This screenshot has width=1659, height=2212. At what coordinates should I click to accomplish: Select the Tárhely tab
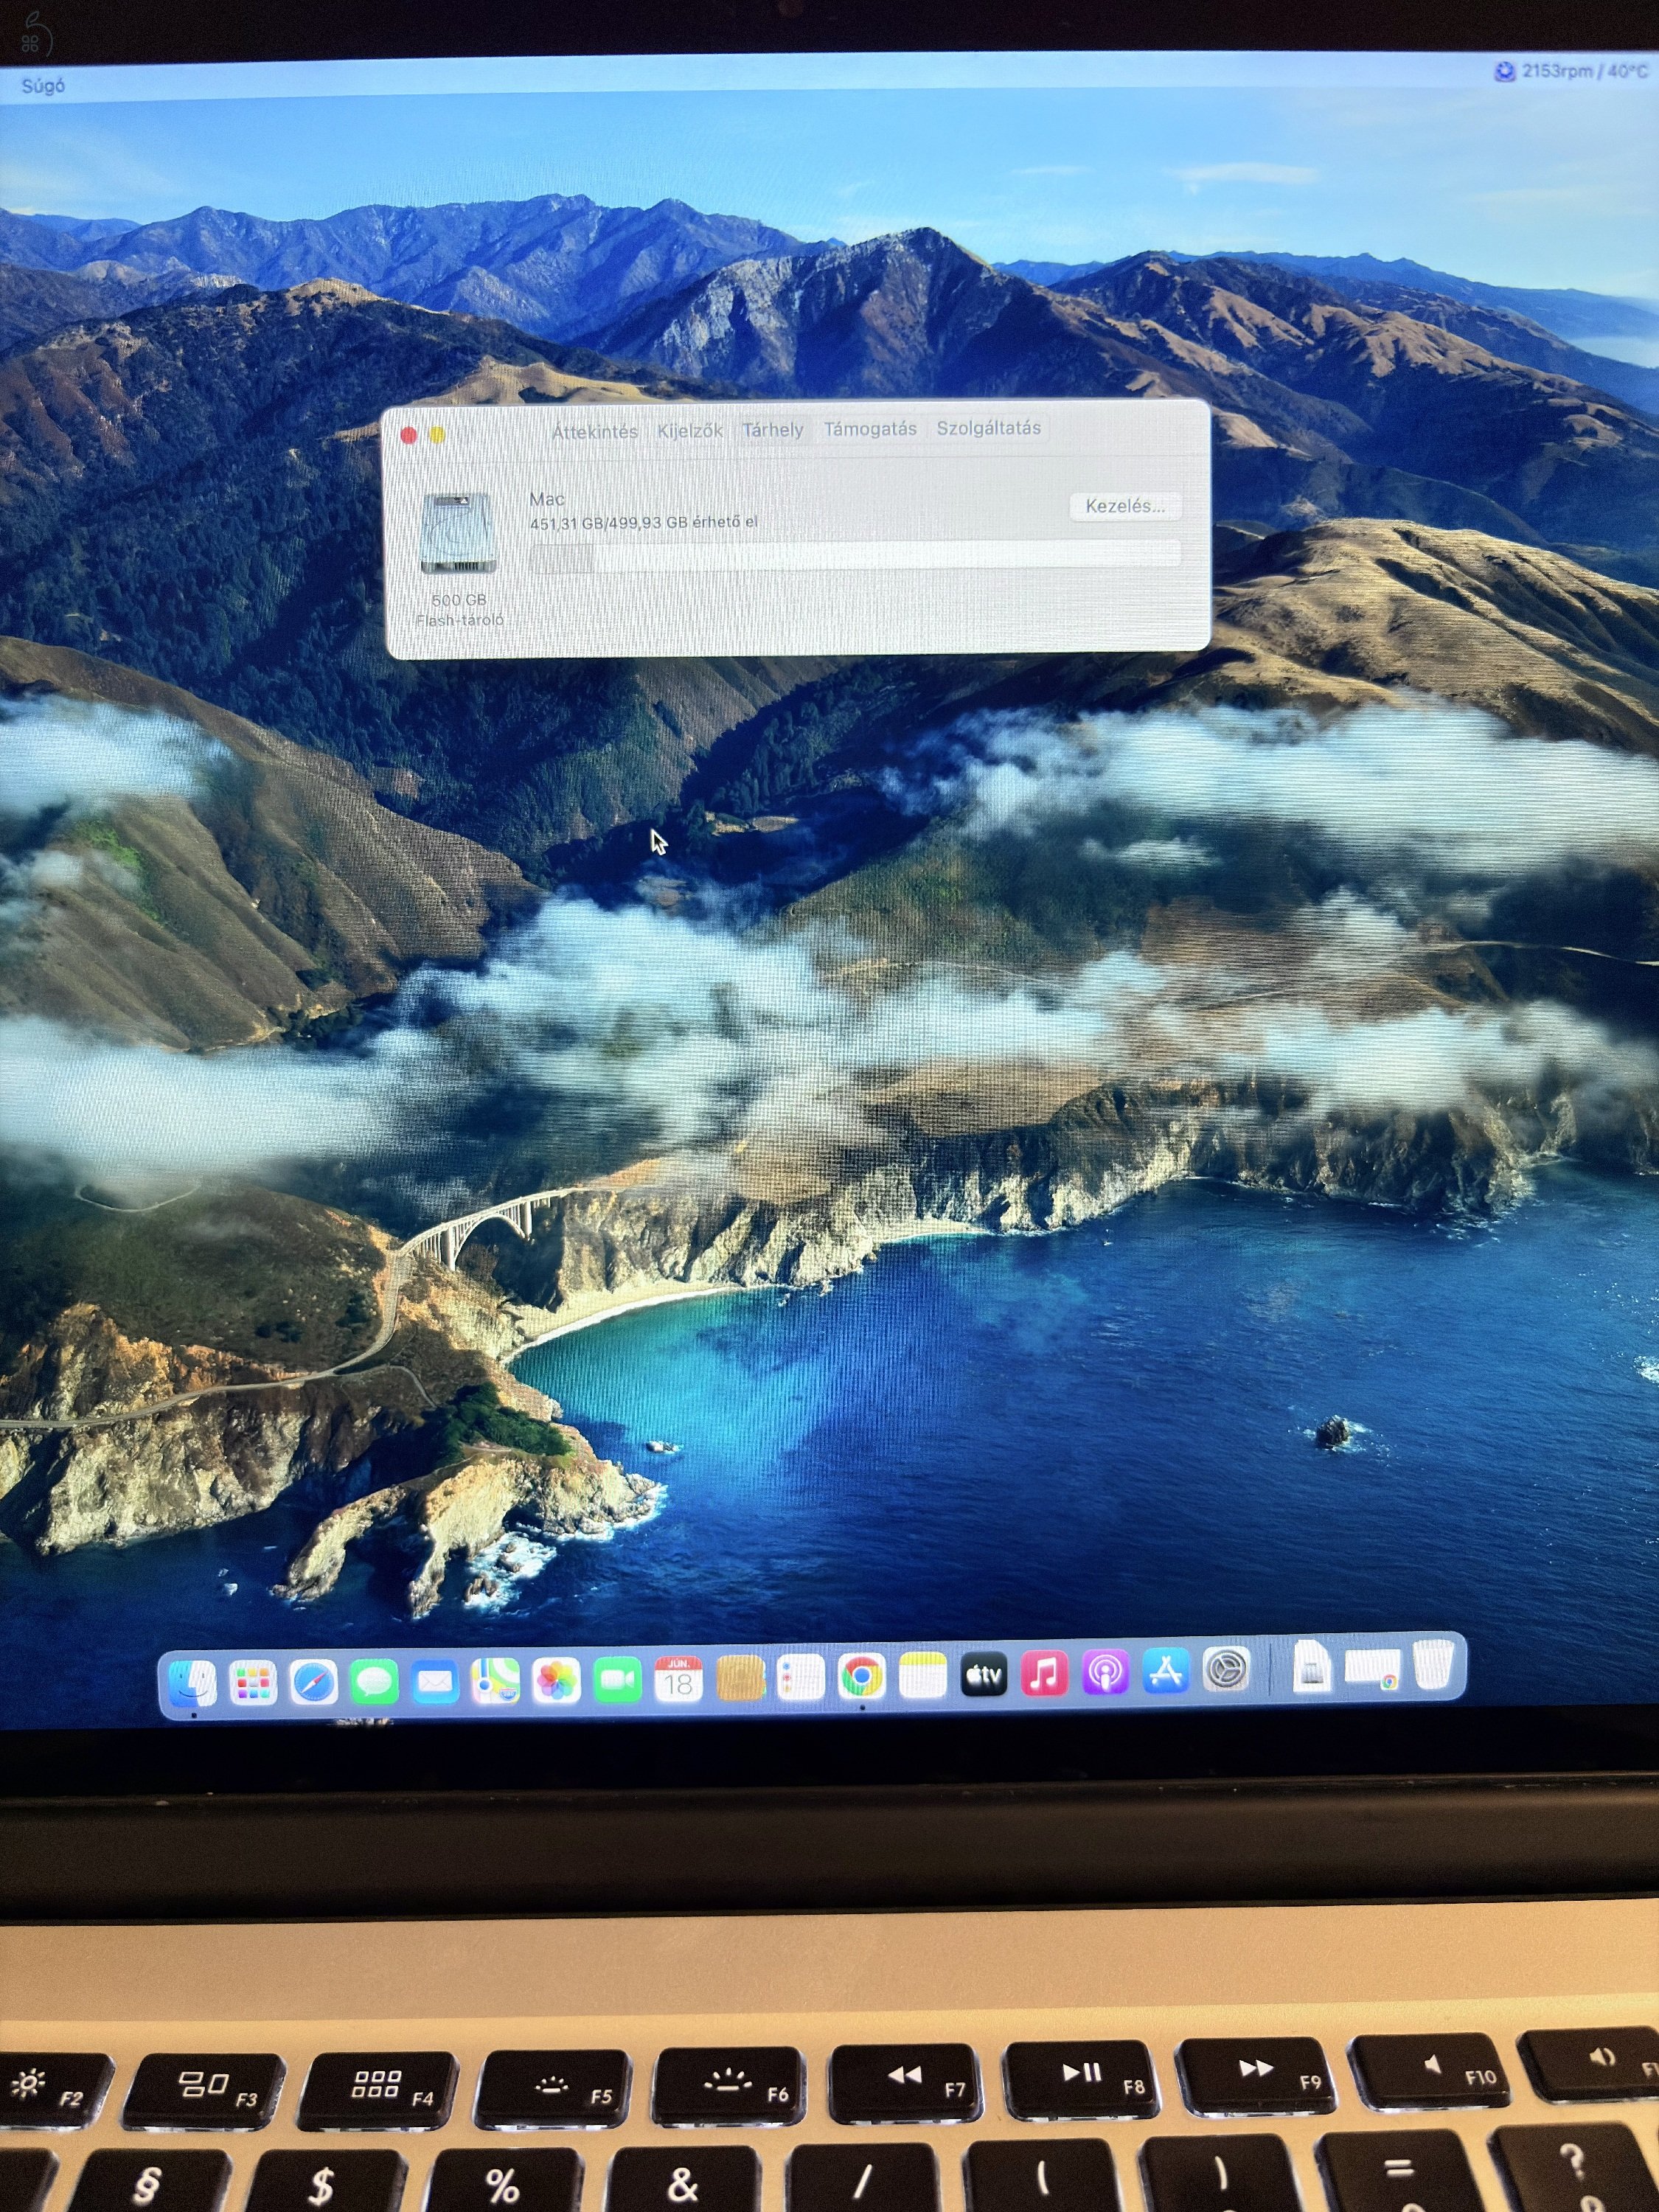point(772,430)
